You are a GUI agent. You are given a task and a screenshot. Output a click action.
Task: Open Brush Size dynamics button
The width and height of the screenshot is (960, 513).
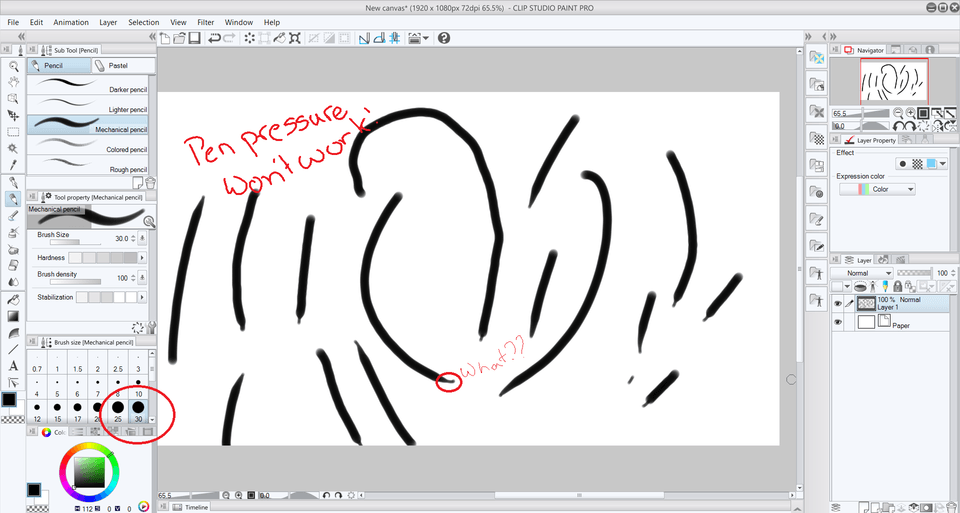pyautogui.click(x=143, y=238)
